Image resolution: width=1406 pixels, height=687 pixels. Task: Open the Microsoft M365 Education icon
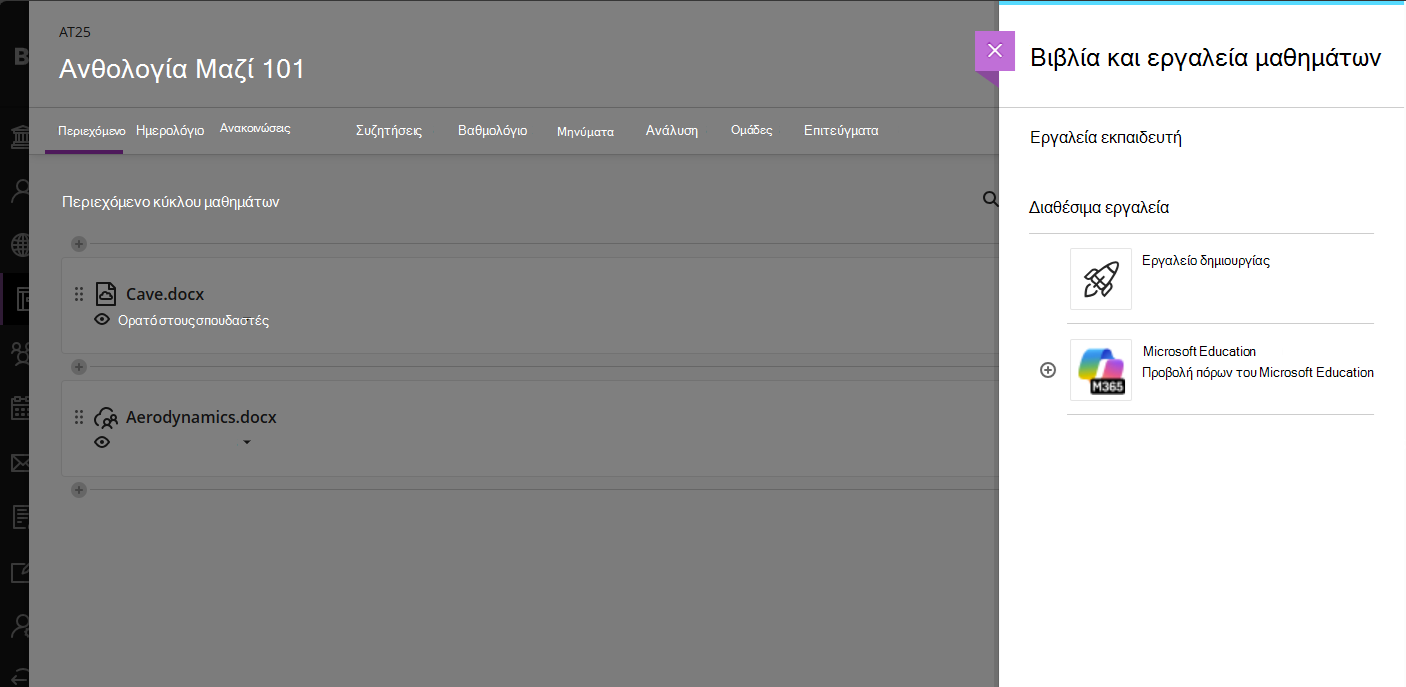tap(1101, 370)
